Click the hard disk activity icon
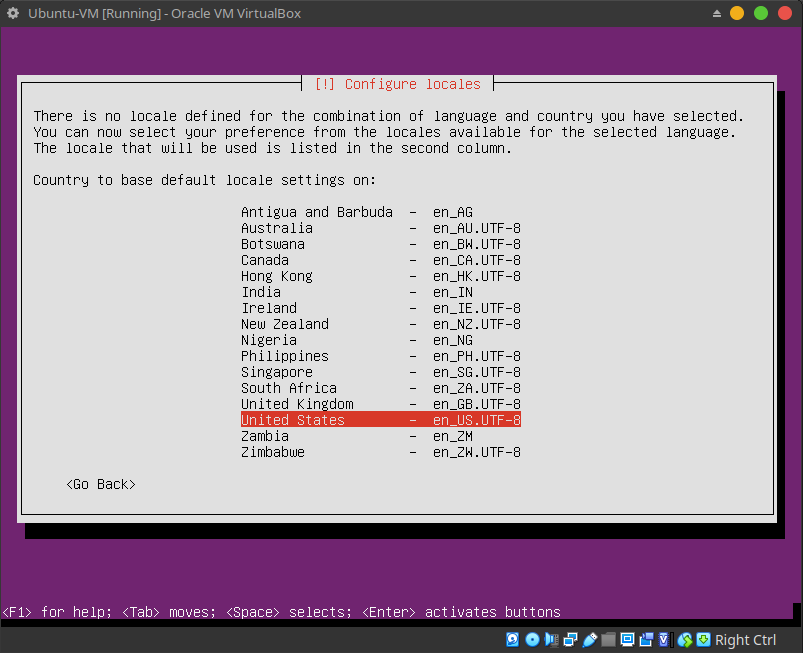This screenshot has width=803, height=653. (512, 639)
